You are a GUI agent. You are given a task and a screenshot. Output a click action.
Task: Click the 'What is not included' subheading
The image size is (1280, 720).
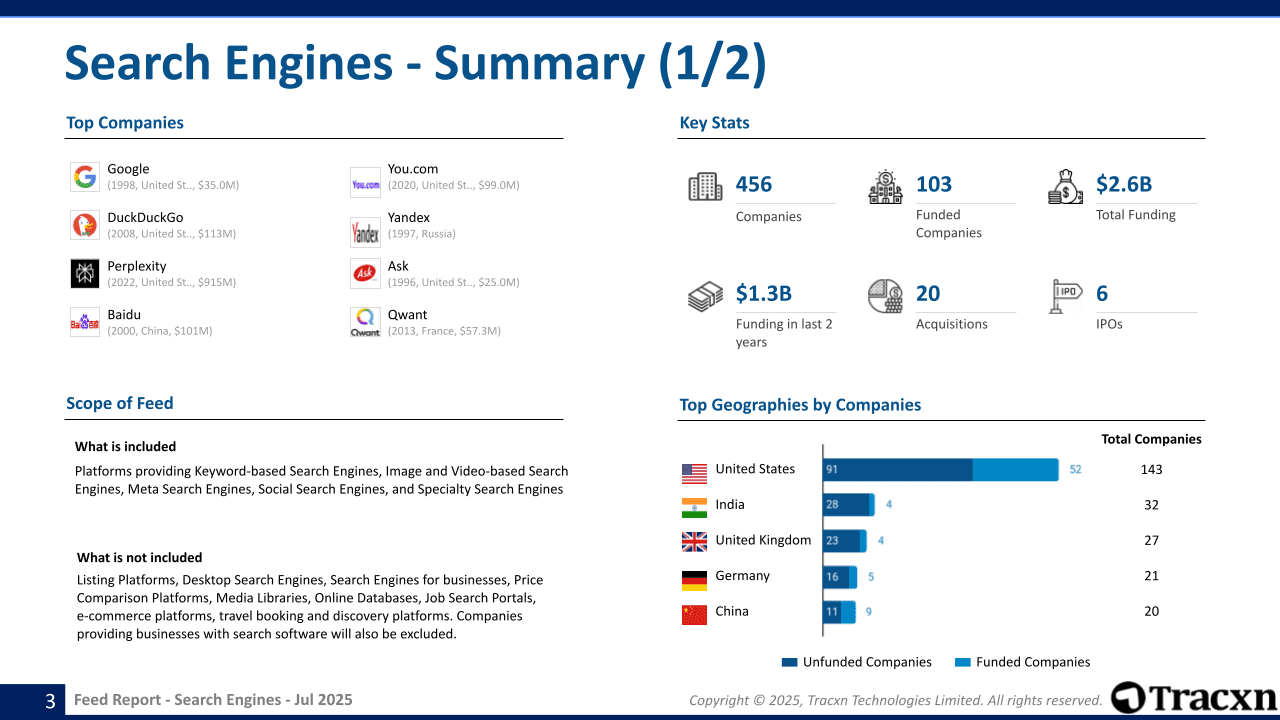click(140, 558)
